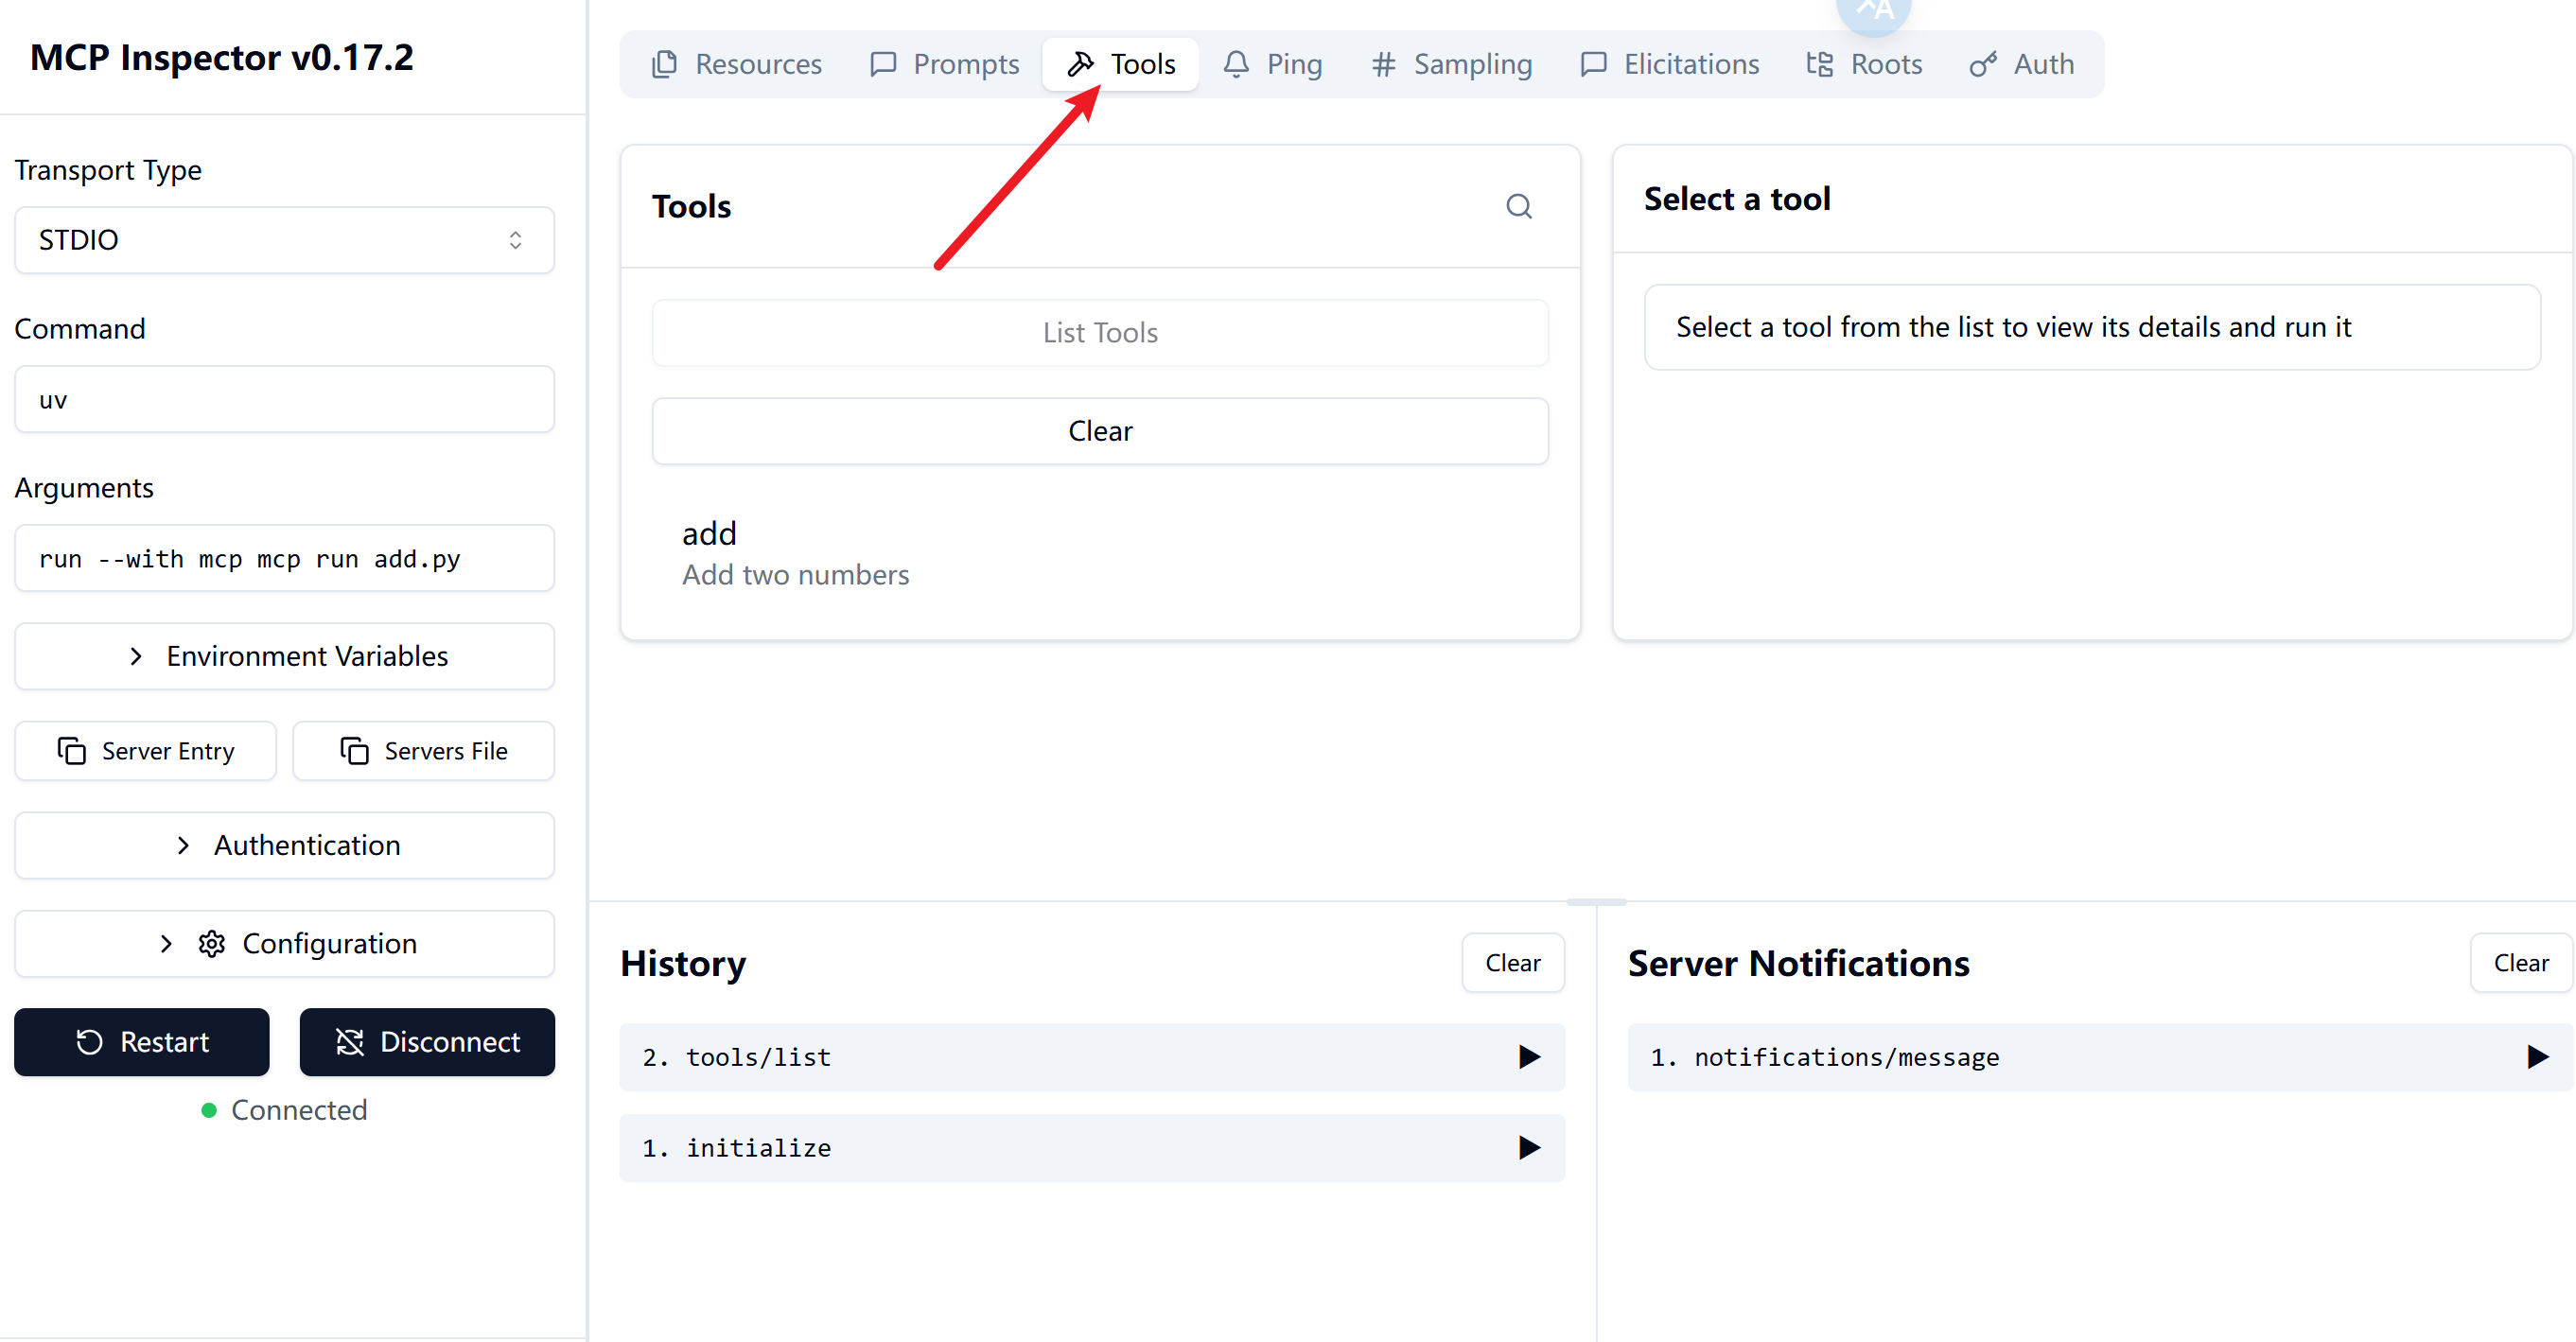Click the copy icon on Servers File
The height and width of the screenshot is (1342, 2576).
pyautogui.click(x=354, y=751)
